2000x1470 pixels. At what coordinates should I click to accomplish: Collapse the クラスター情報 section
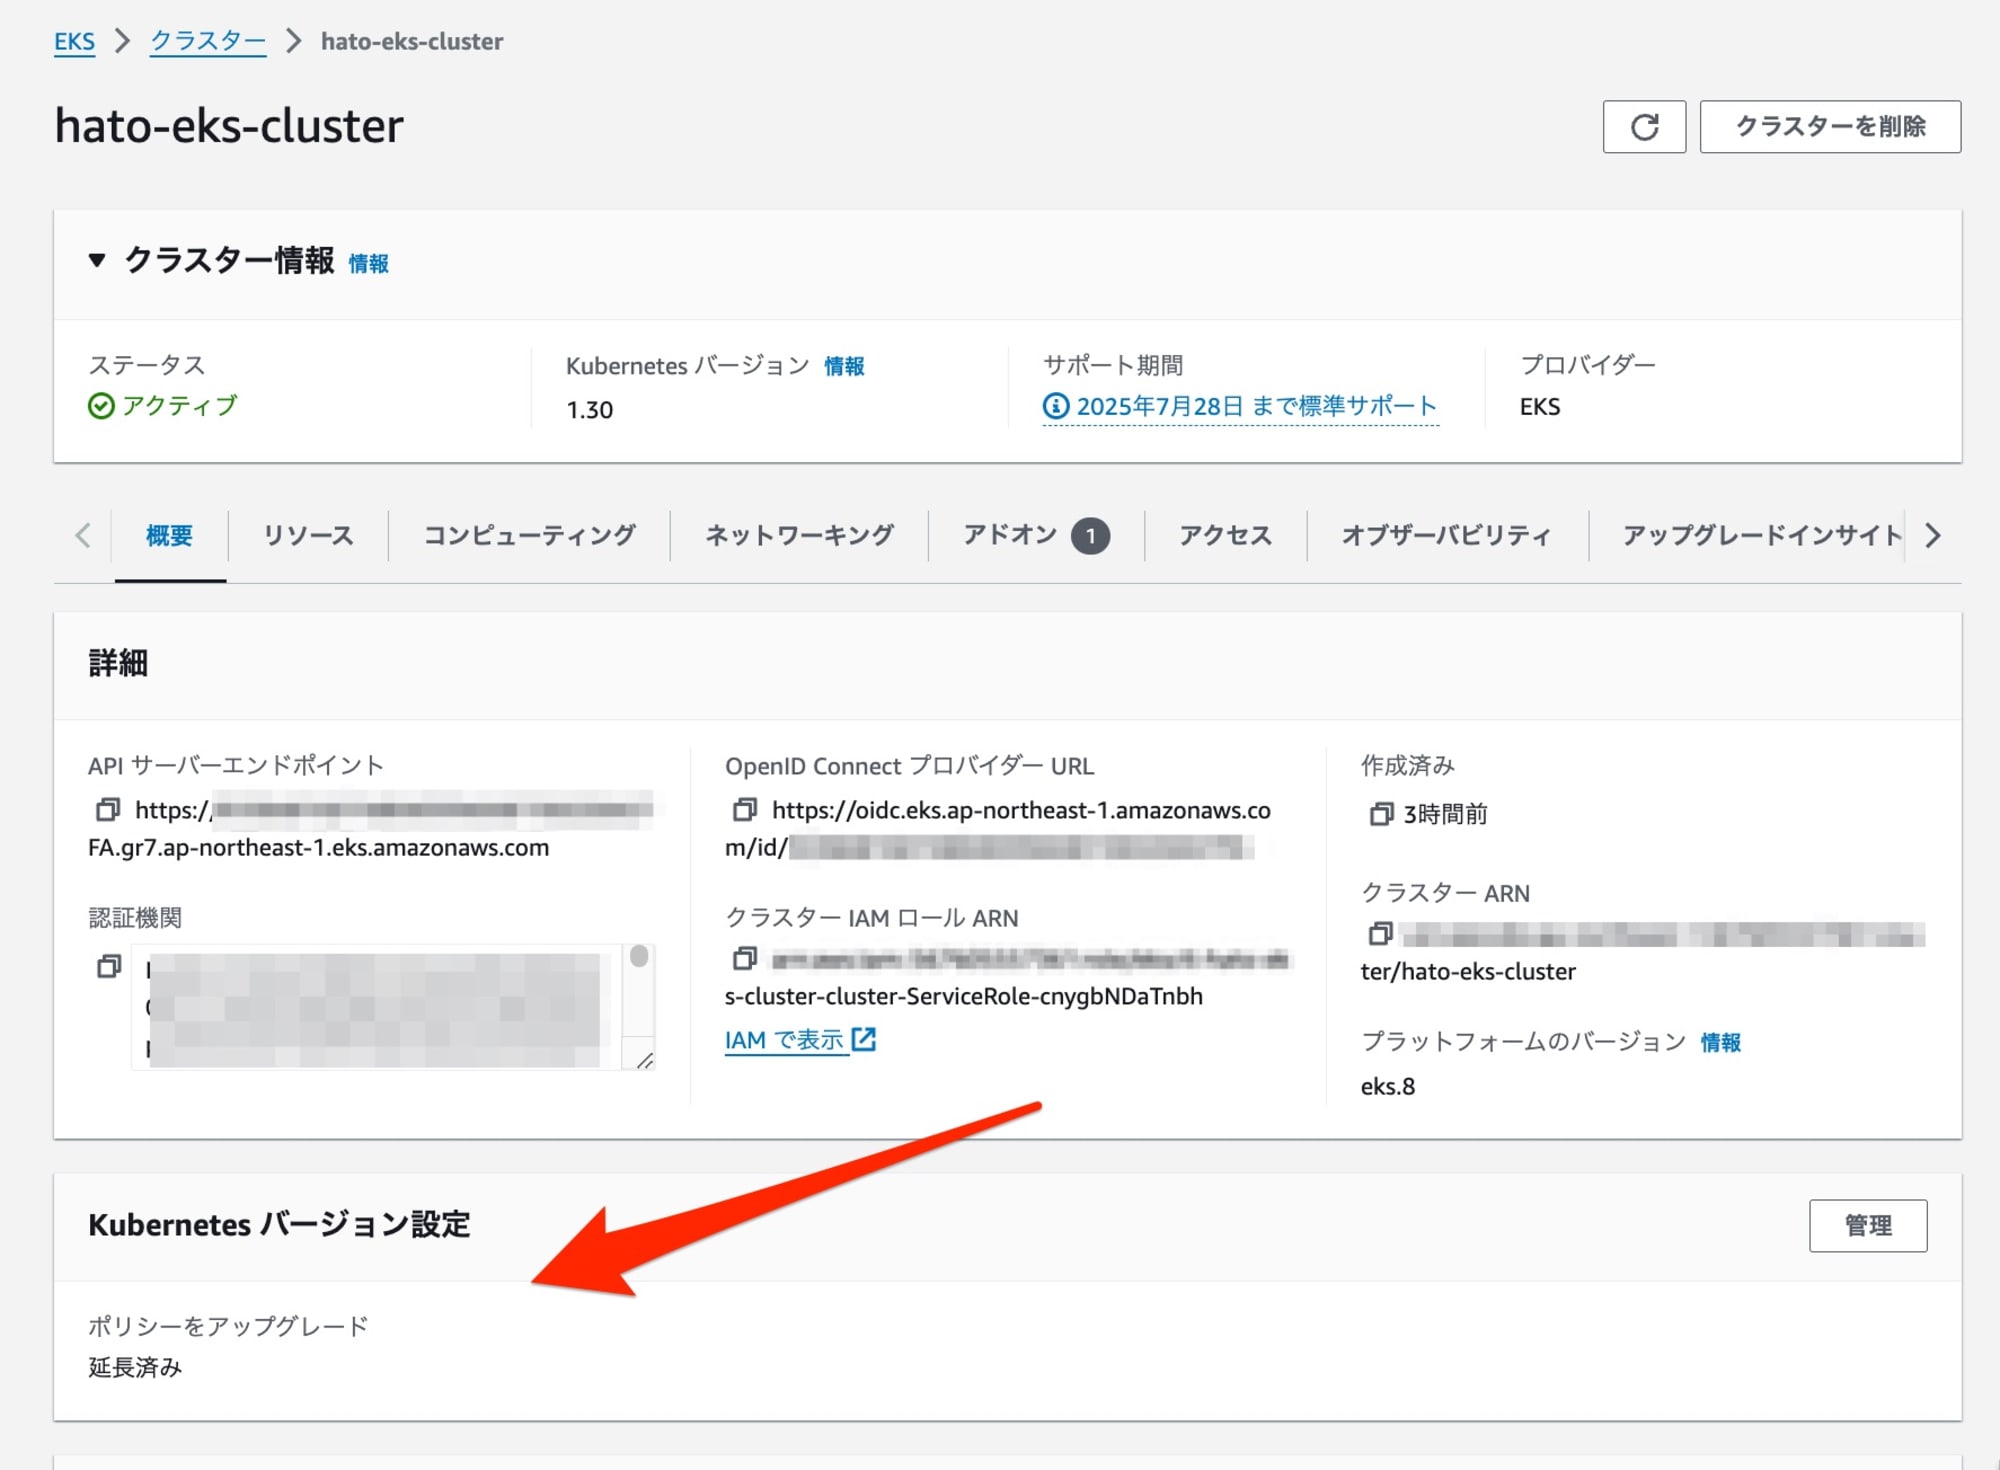pyautogui.click(x=97, y=261)
